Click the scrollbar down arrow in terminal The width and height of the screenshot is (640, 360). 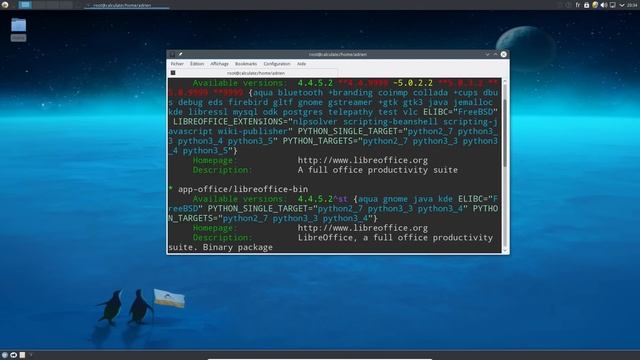click(505, 250)
